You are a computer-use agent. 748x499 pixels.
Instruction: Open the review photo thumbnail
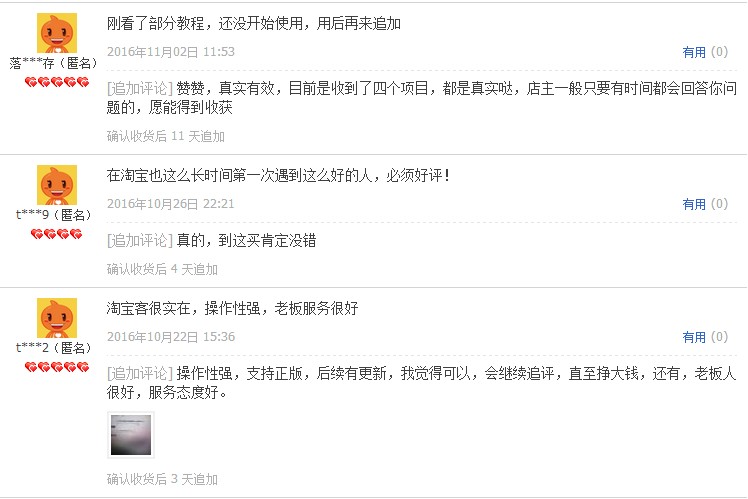point(131,435)
